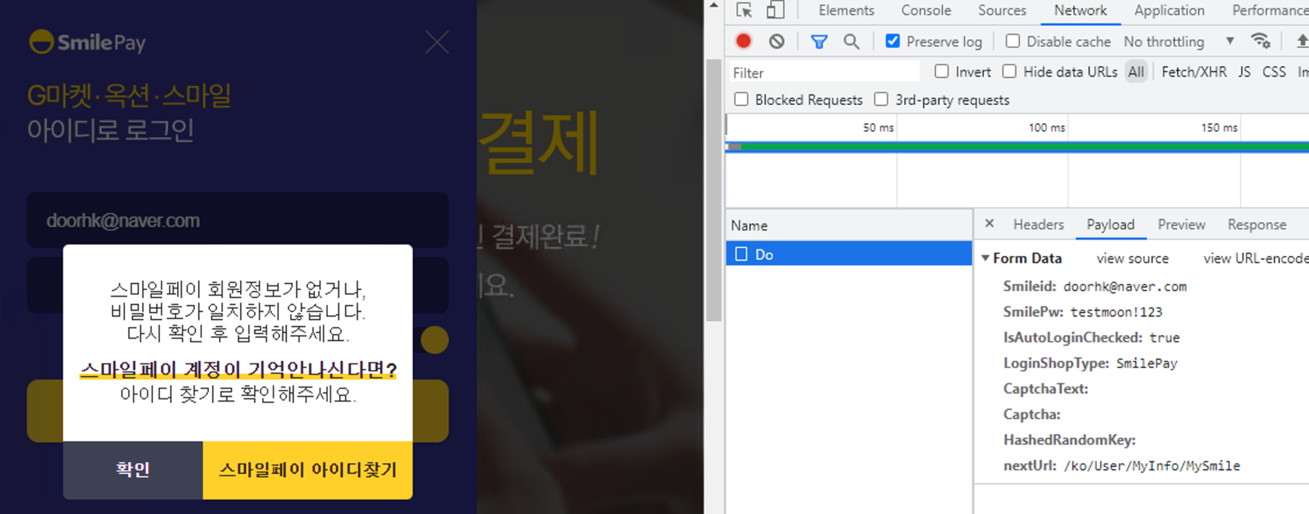Image resolution: width=1309 pixels, height=514 pixels.
Task: Click the SmilePw value testmoon!123
Action: [x=1116, y=312]
